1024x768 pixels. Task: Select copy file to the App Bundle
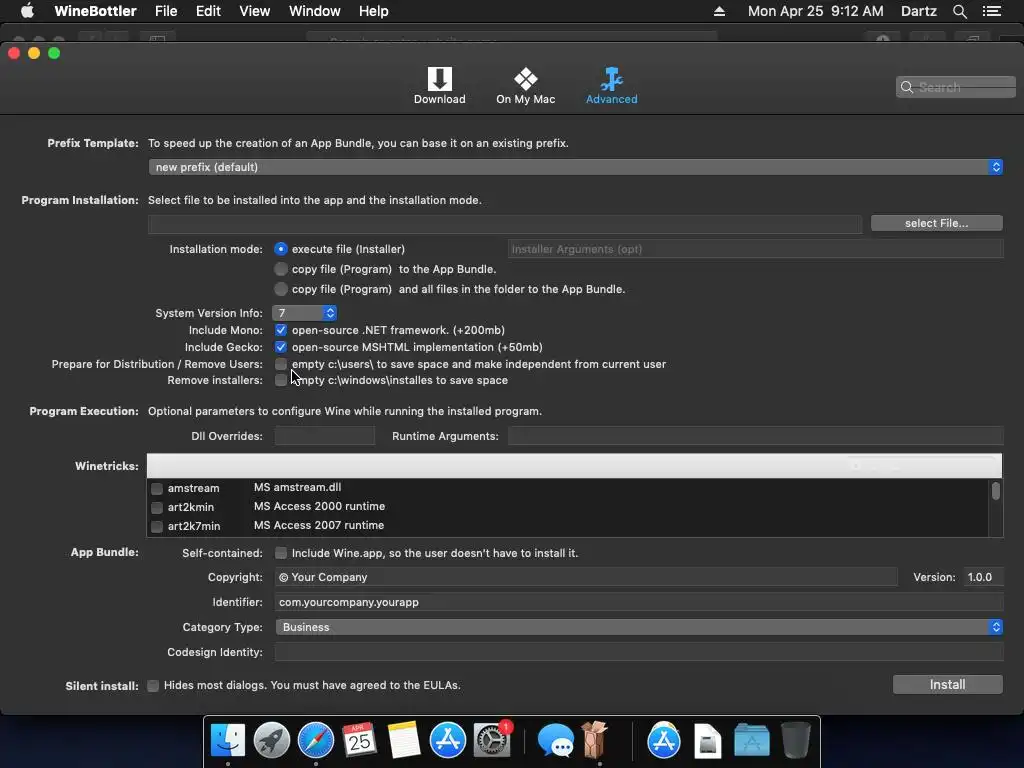(x=281, y=269)
